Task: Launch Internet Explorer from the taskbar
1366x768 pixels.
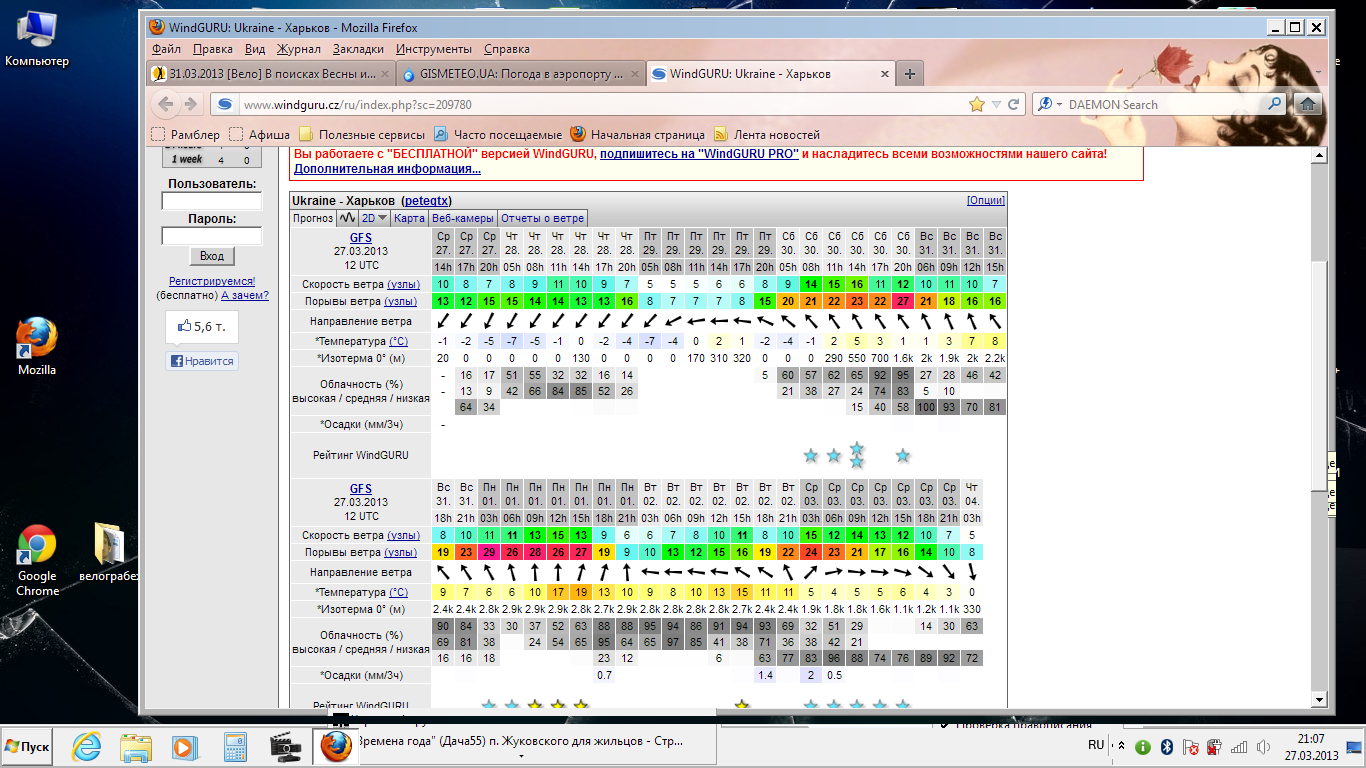Action: [87, 746]
